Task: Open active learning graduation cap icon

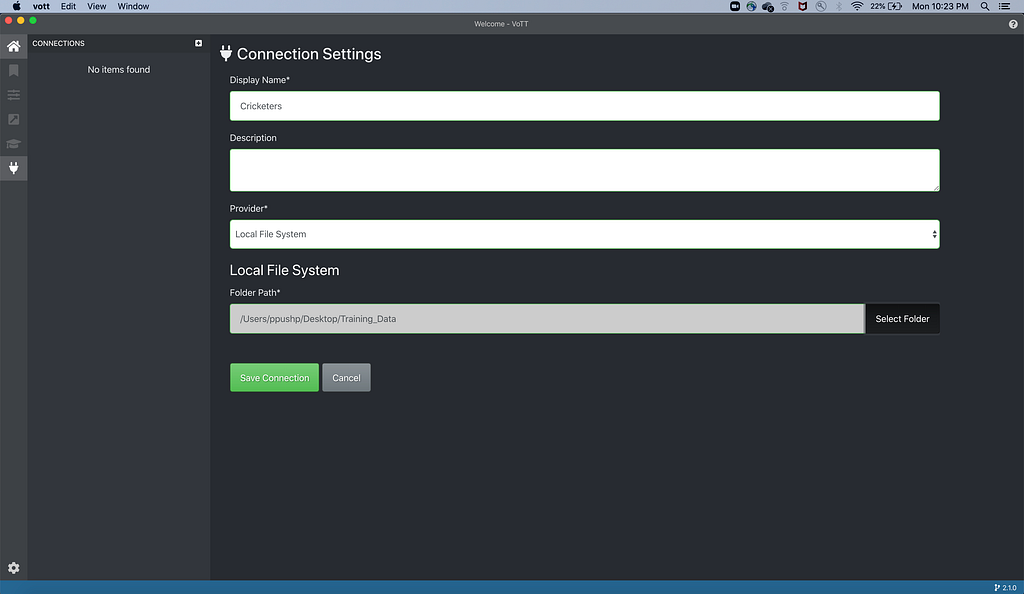Action: click(14, 144)
